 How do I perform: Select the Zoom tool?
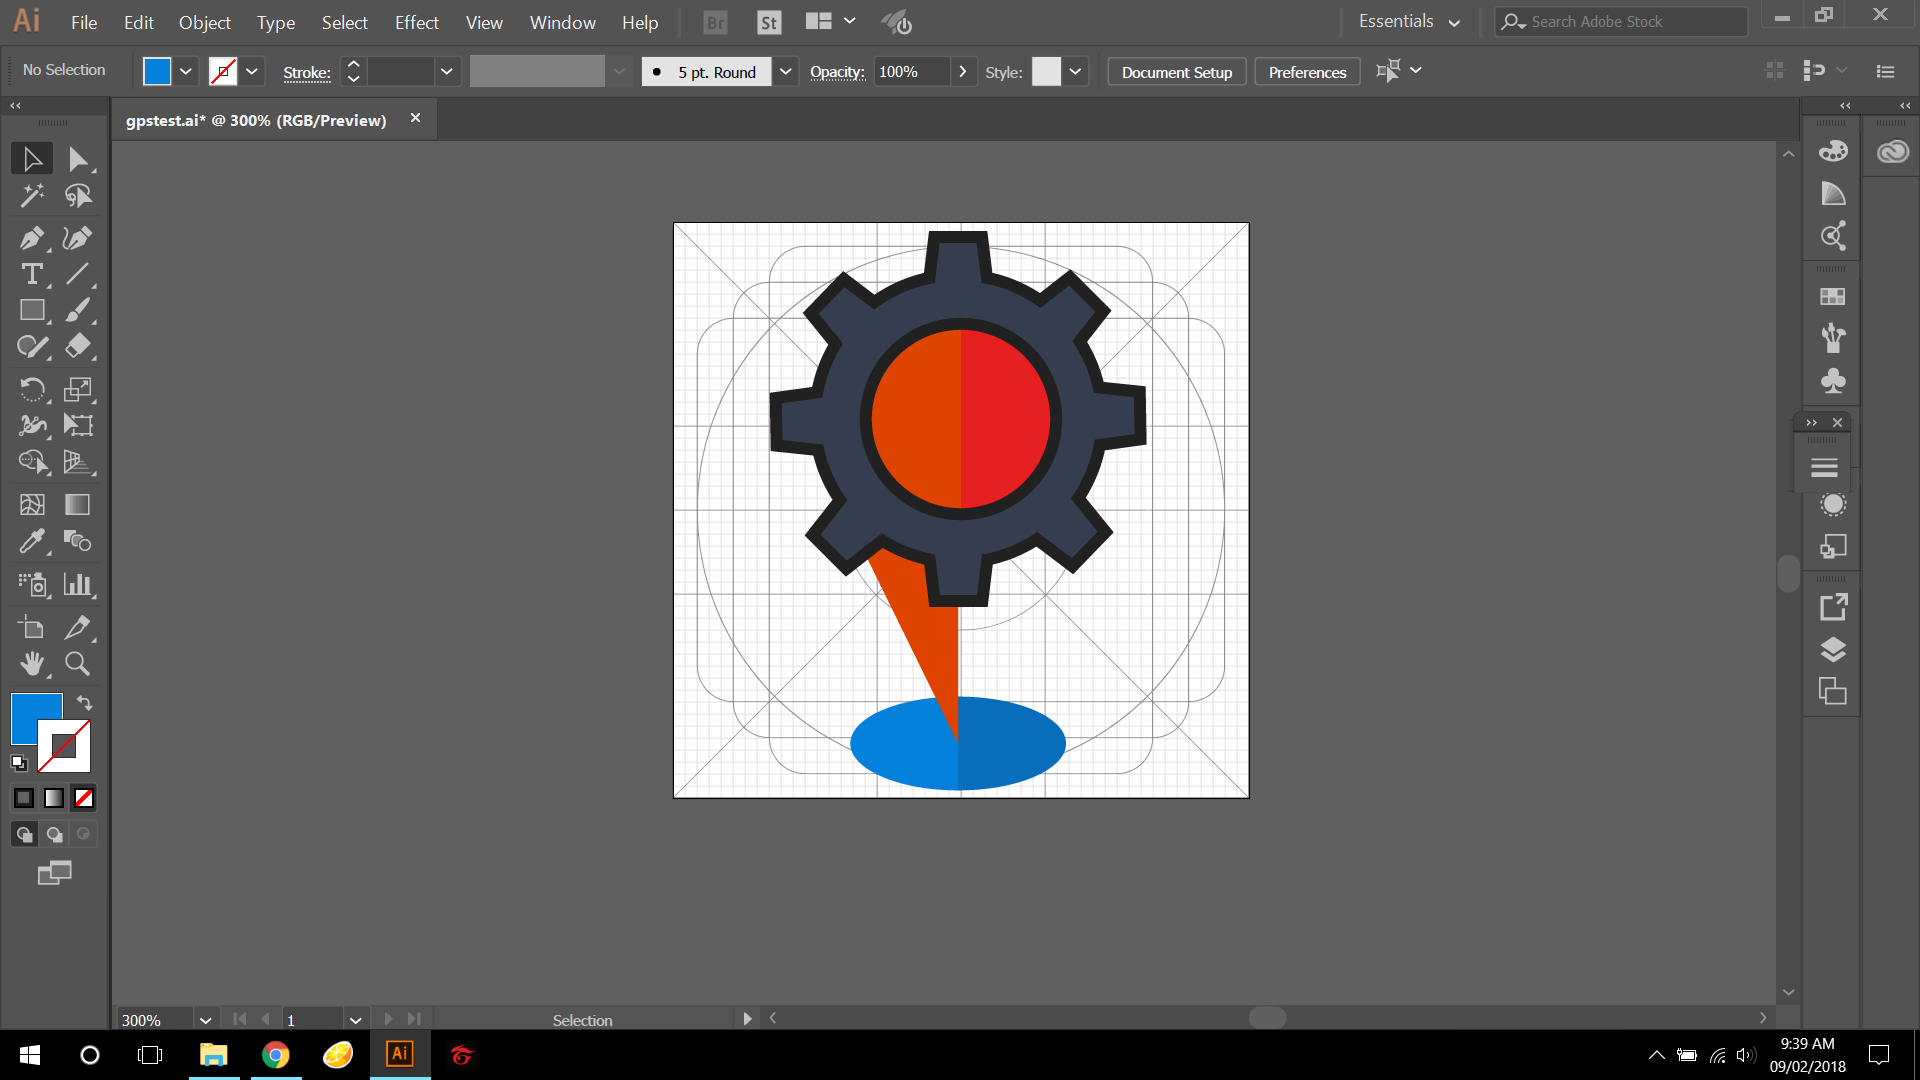point(77,663)
